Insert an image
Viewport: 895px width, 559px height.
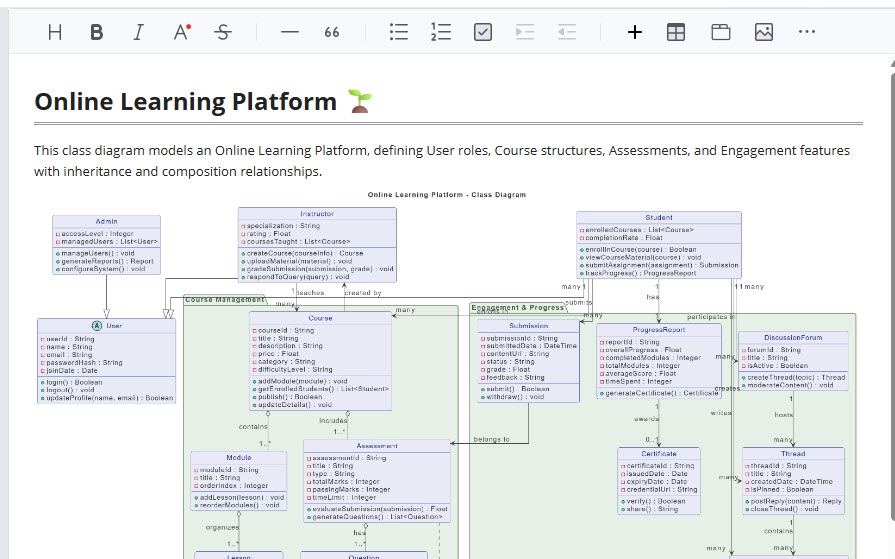tap(764, 32)
